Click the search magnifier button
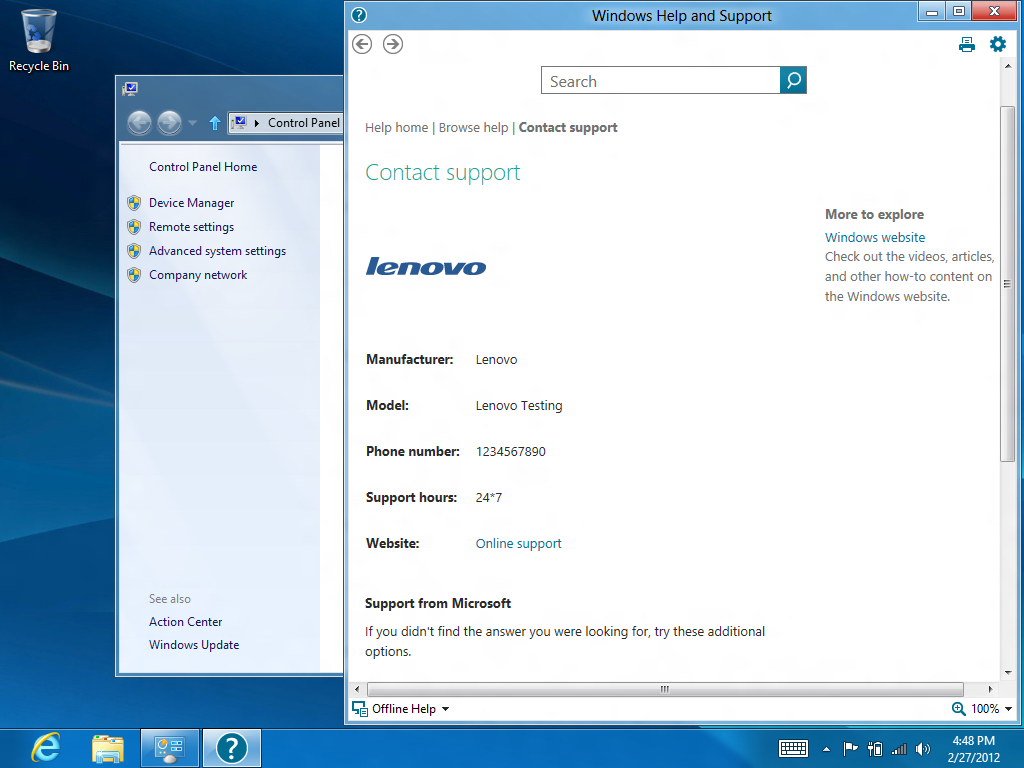This screenshot has height=768, width=1024. click(793, 81)
